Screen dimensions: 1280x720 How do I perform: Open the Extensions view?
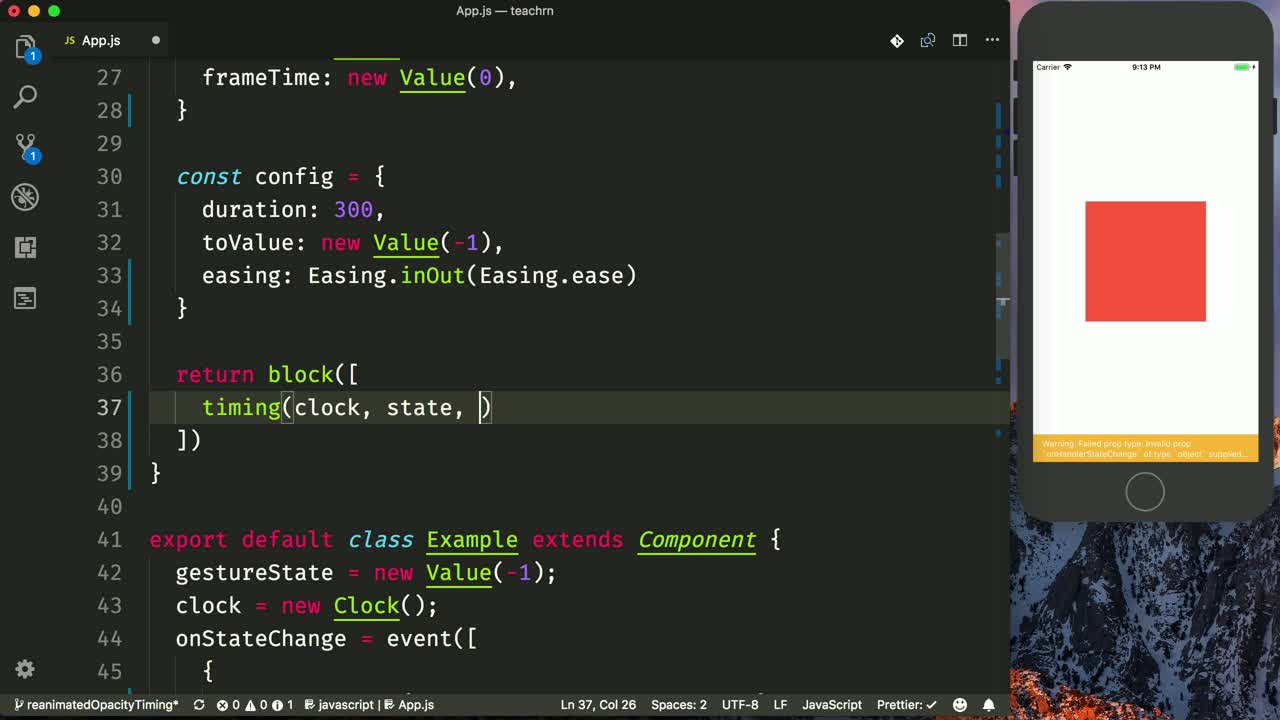point(25,247)
